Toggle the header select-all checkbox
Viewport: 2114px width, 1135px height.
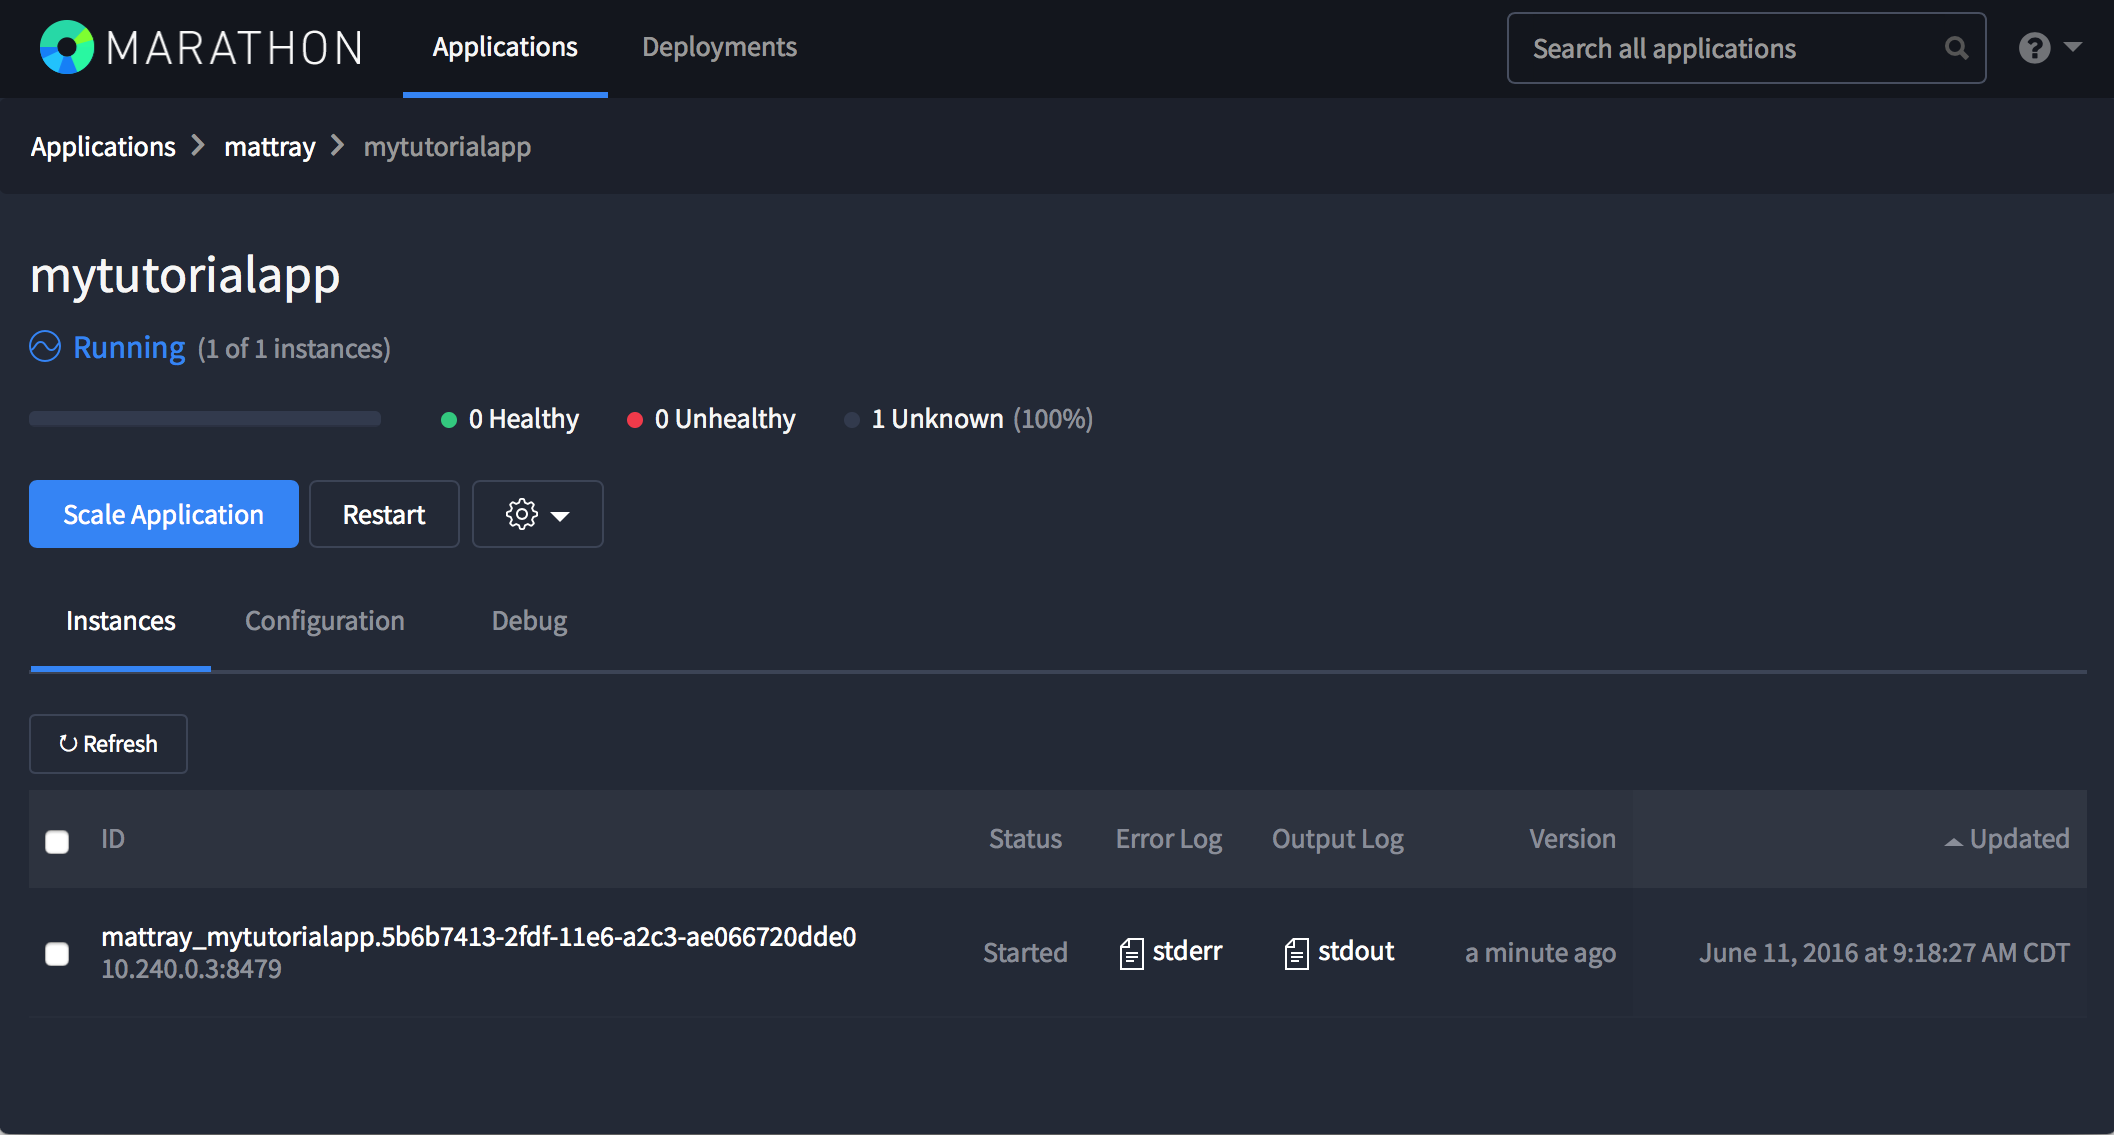pyautogui.click(x=57, y=837)
